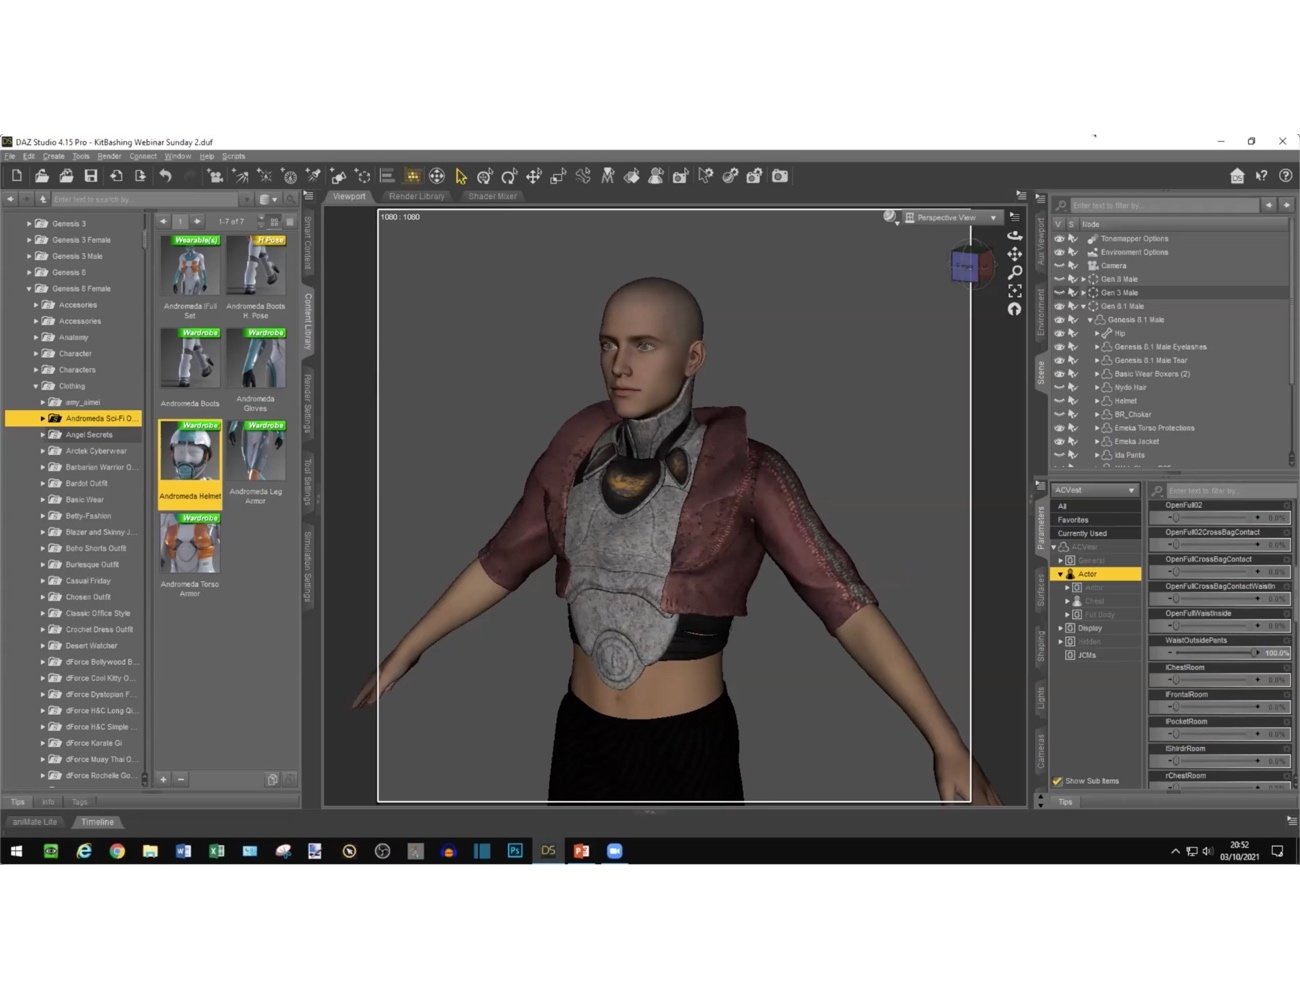Launch Google Chrome from the taskbar
This screenshot has height=1000, width=1300.
(x=117, y=851)
